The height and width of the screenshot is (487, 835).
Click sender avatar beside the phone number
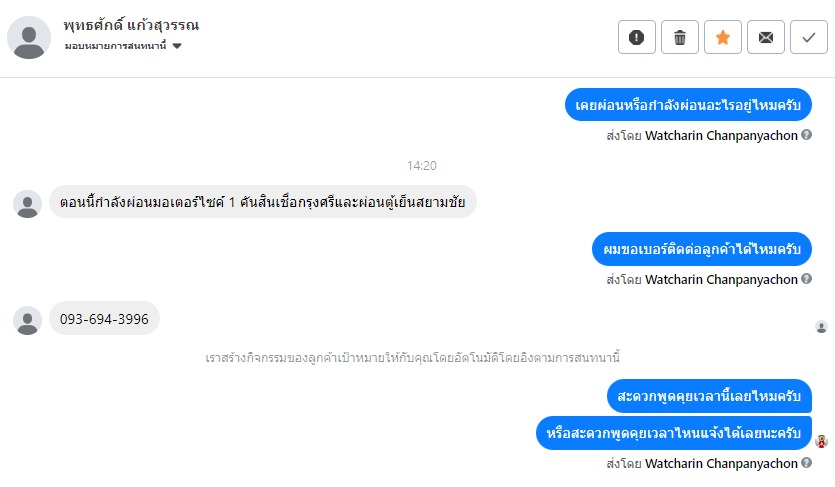point(28,320)
